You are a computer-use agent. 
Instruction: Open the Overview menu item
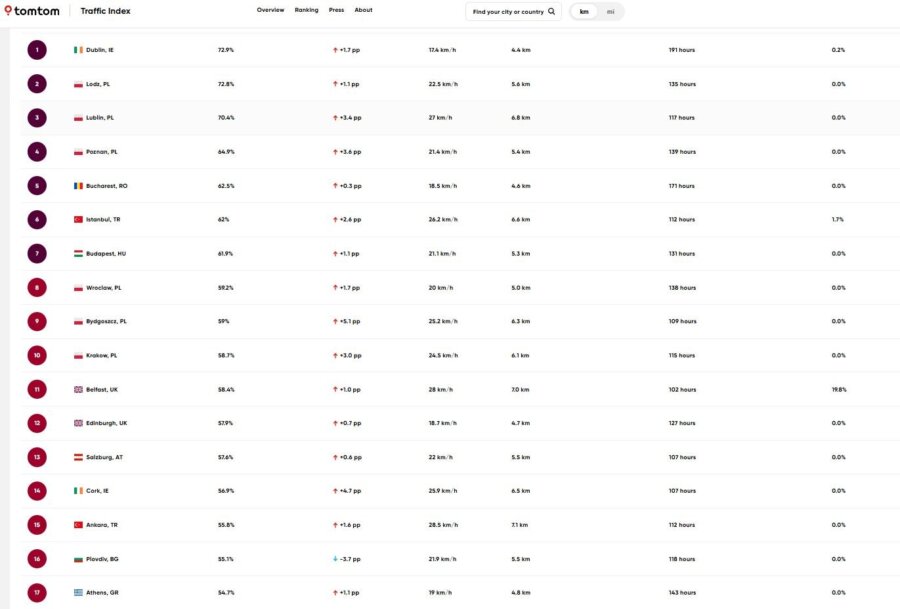(270, 10)
